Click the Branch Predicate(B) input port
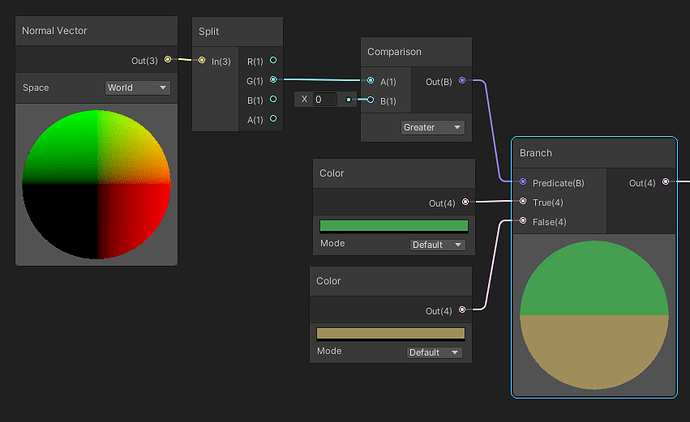The image size is (690, 422). pyautogui.click(x=522, y=183)
